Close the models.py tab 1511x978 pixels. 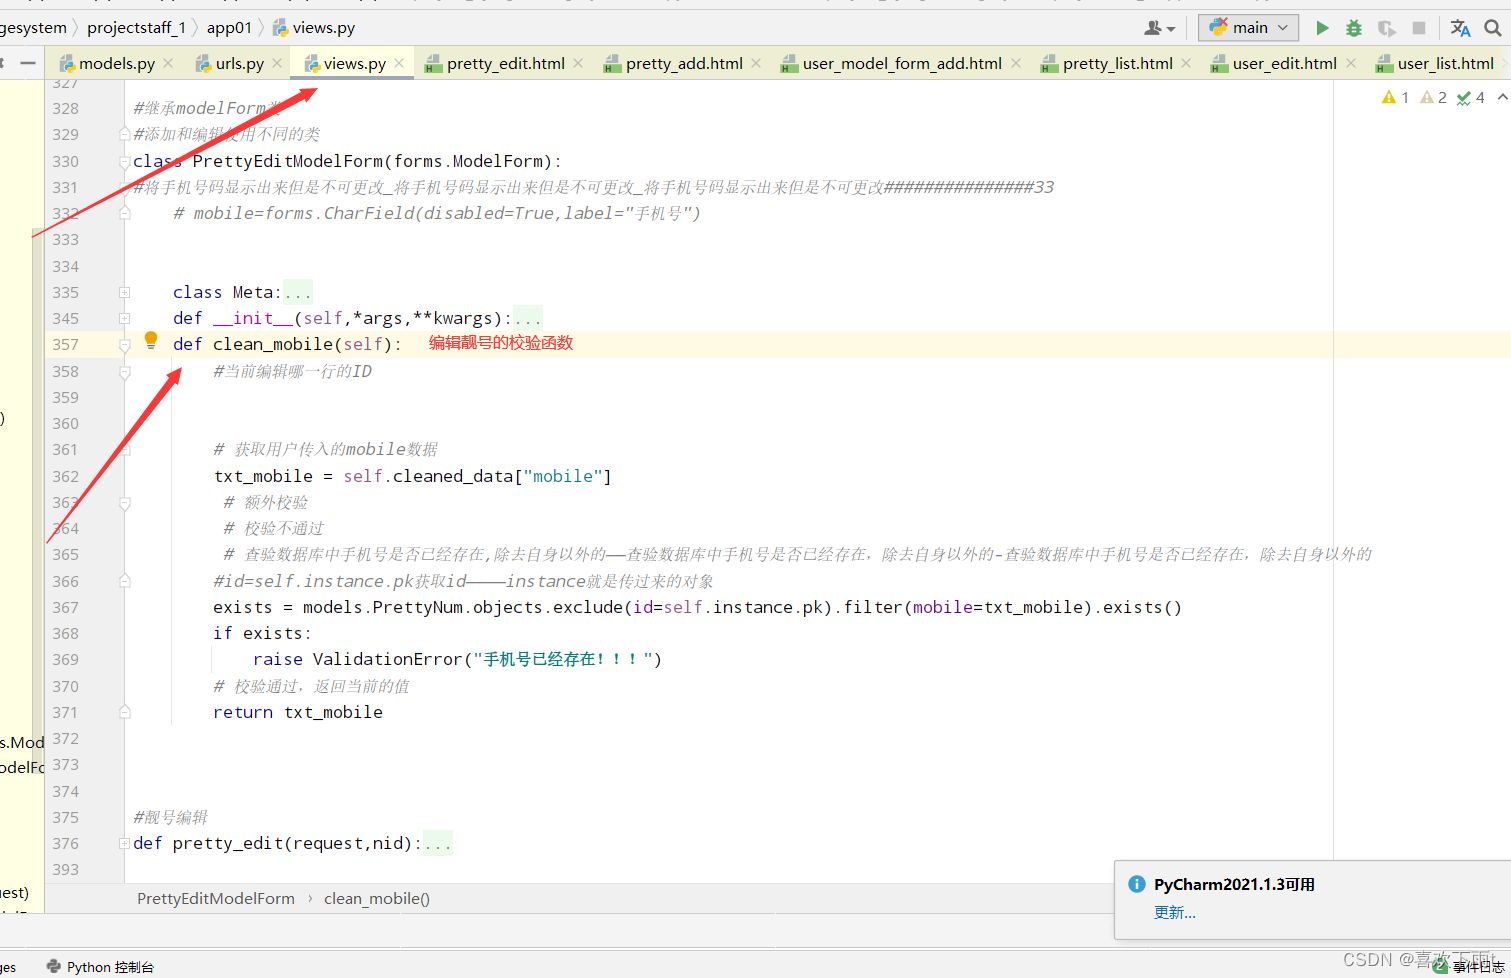pos(168,63)
